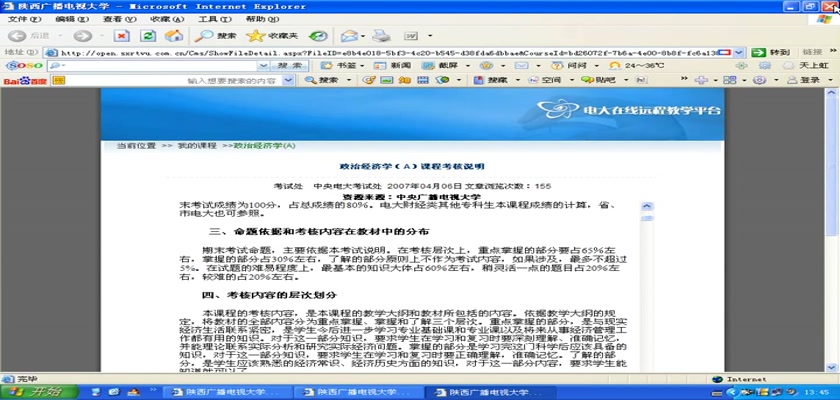Open the 编辑(E) menu
This screenshot has height=400, width=840.
72,19
